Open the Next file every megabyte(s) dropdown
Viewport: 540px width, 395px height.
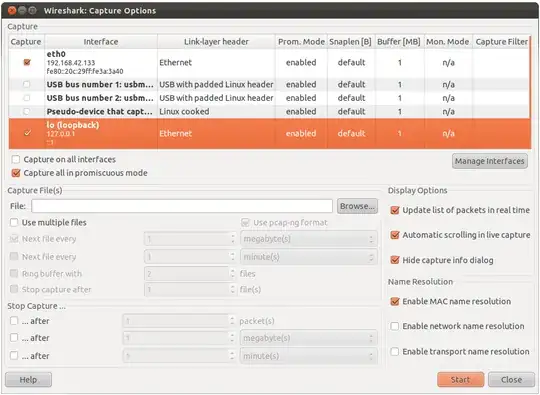[x=309, y=239]
